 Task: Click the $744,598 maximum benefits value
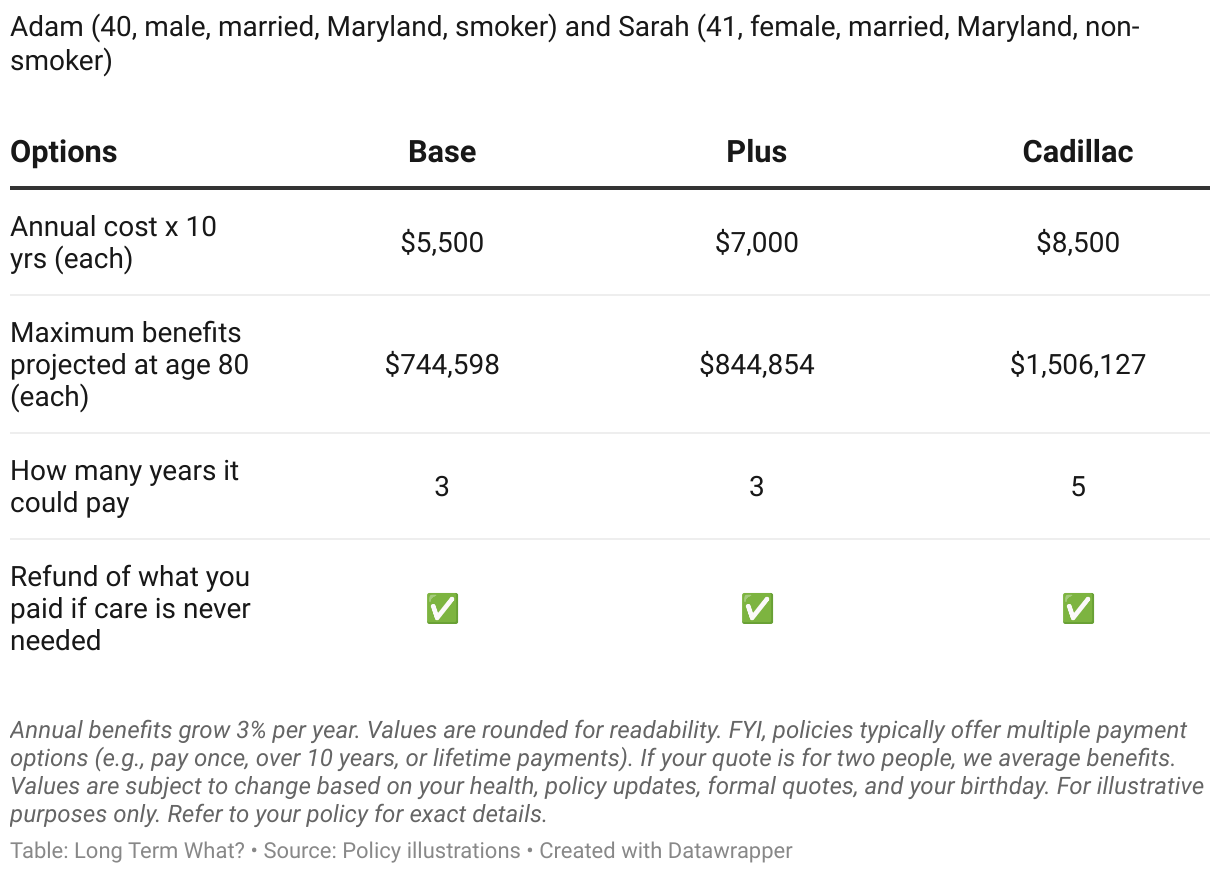pos(442,365)
